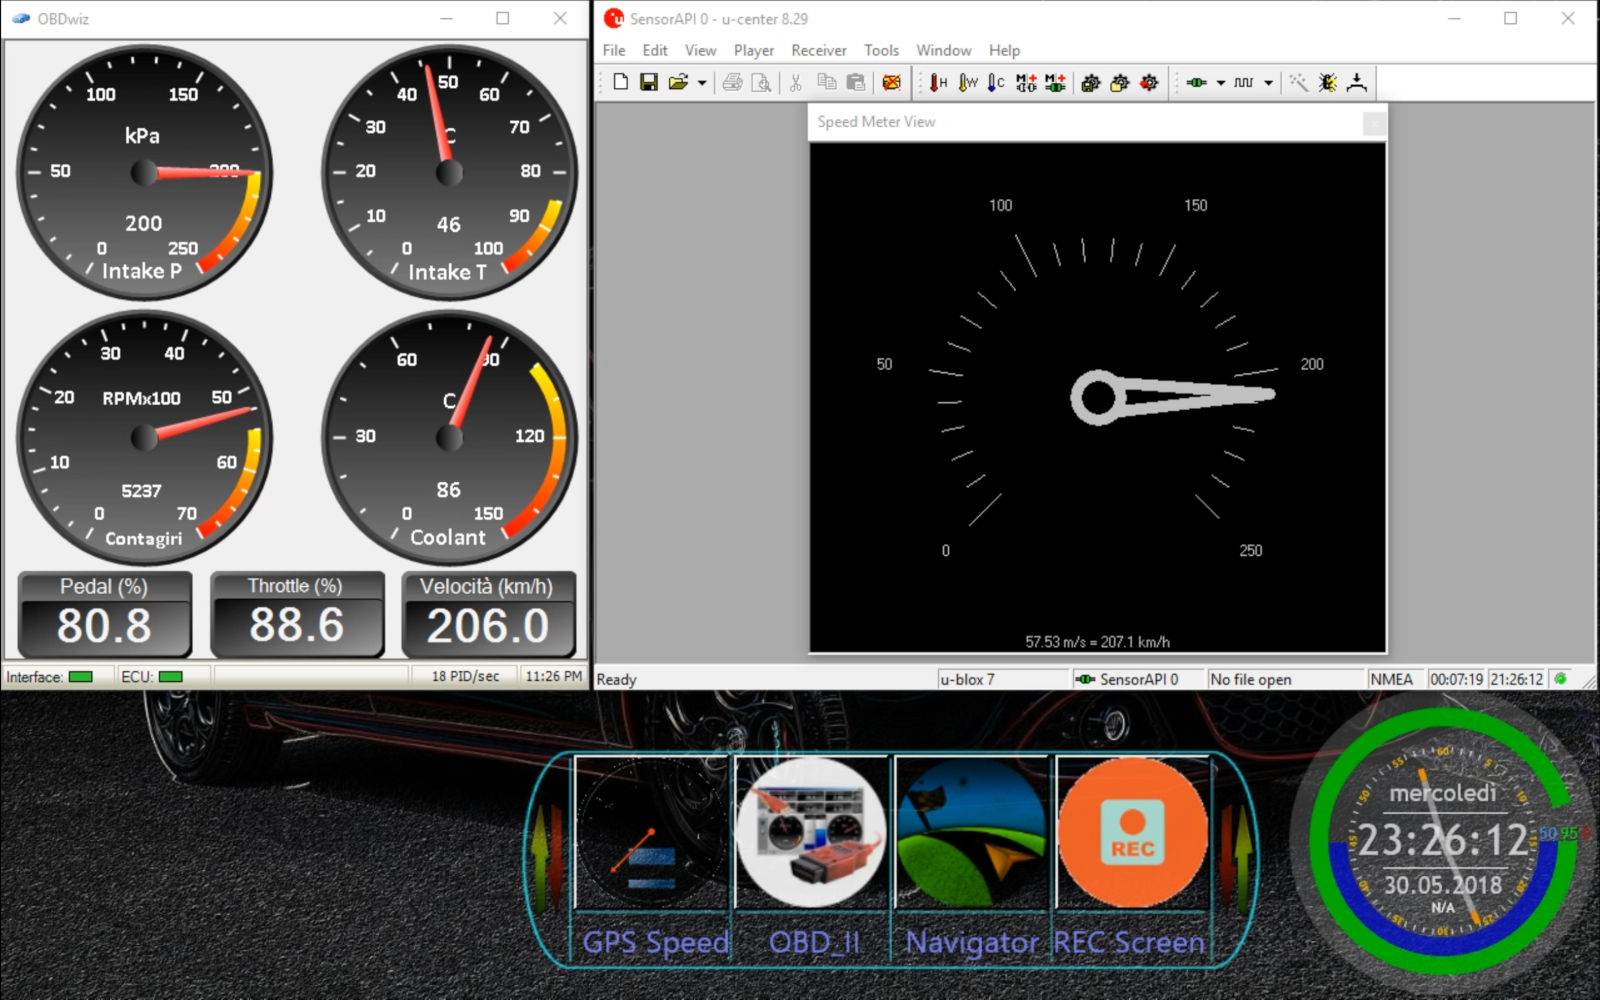Click the gear icon with red arrow

point(1149,82)
